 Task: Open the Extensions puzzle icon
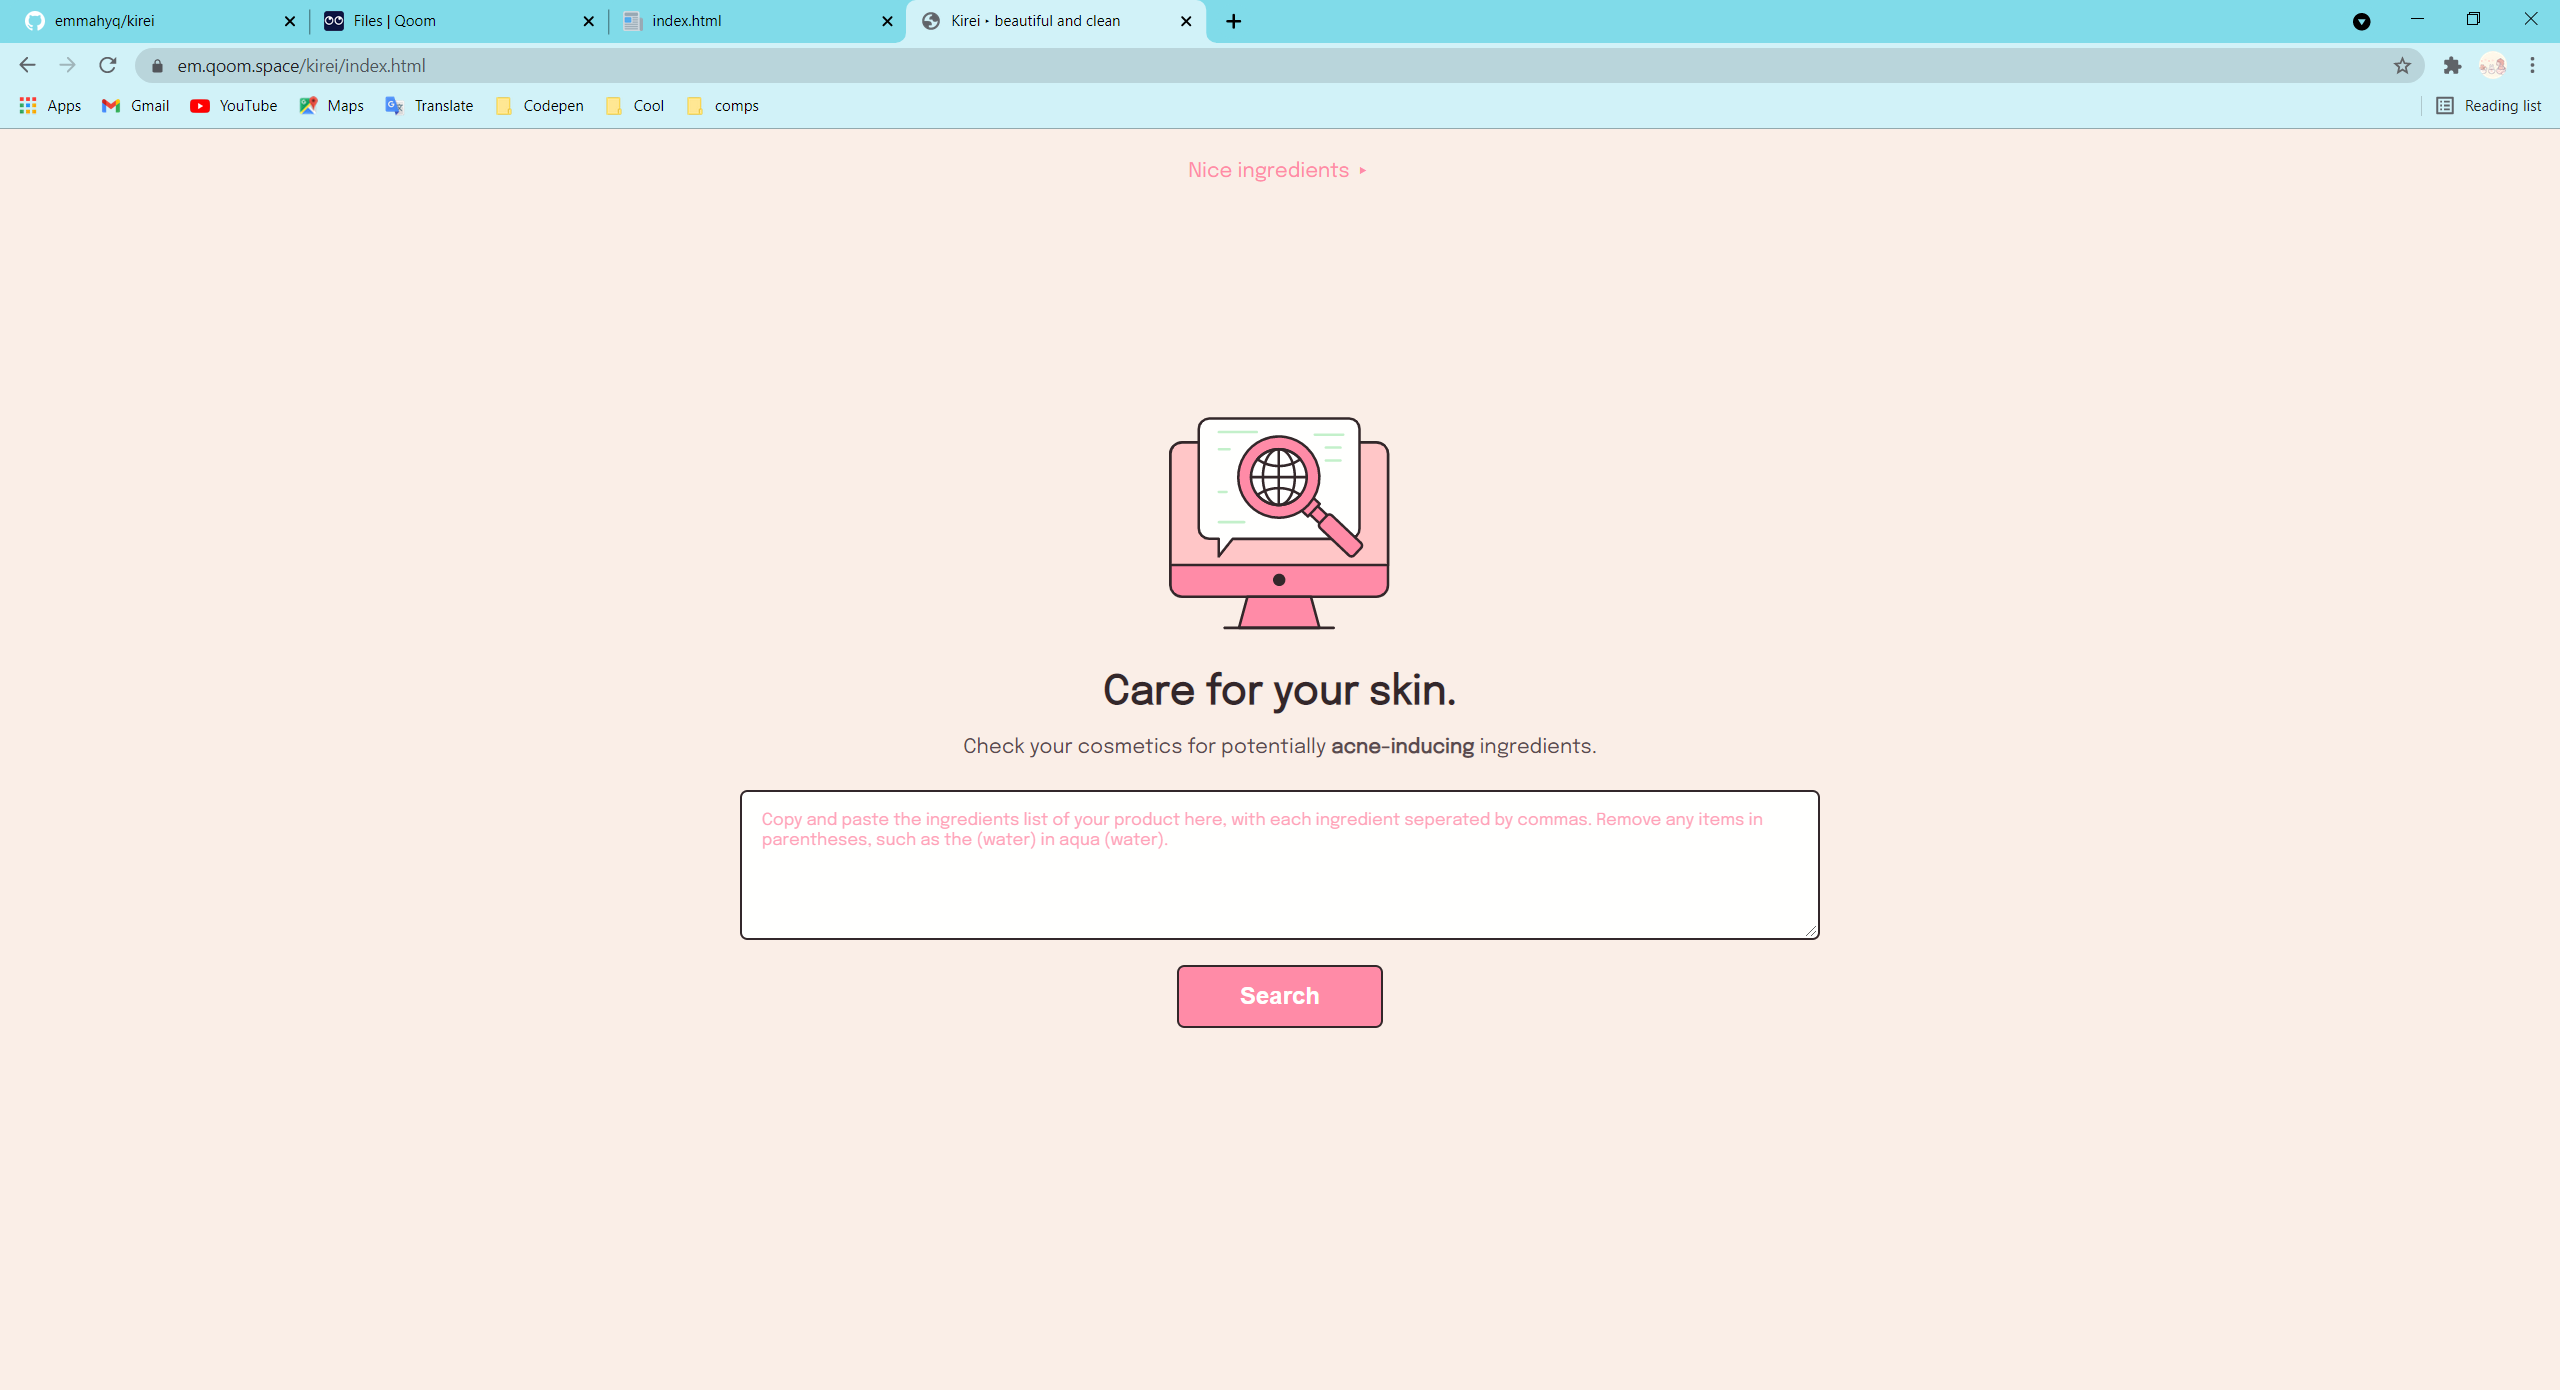click(2452, 65)
